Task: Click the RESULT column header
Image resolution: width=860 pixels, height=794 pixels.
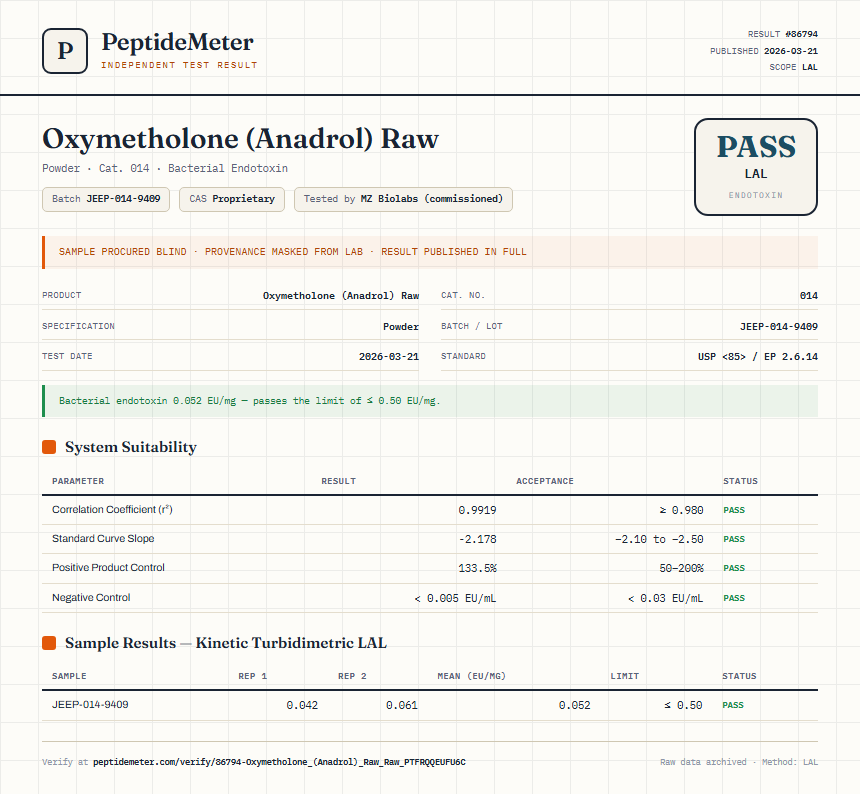Action: click(338, 481)
